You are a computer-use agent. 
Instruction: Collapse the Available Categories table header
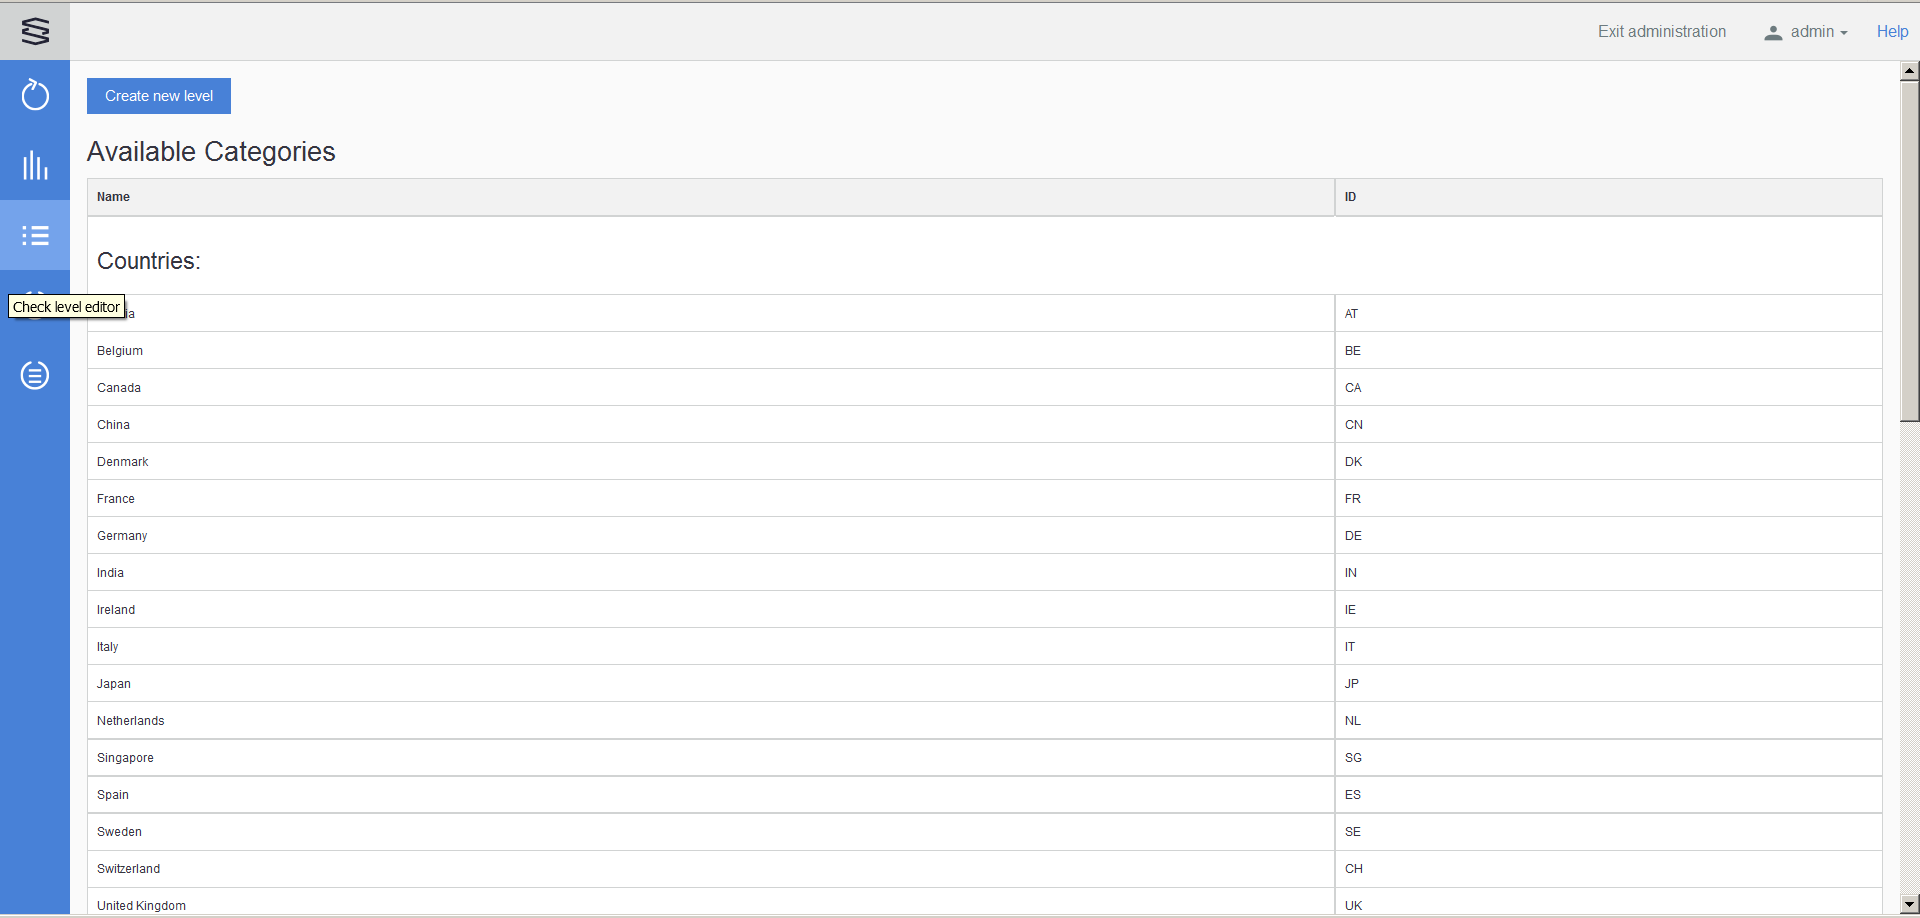(211, 152)
